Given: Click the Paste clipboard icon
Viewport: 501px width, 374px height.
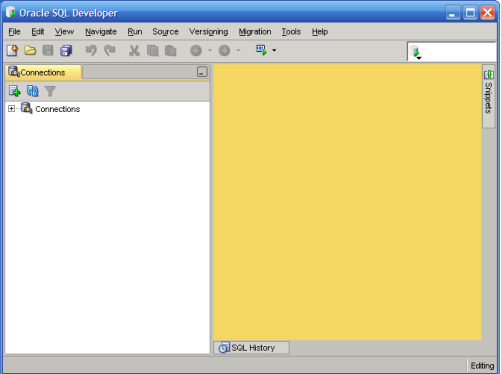Looking at the screenshot, I should coord(171,51).
